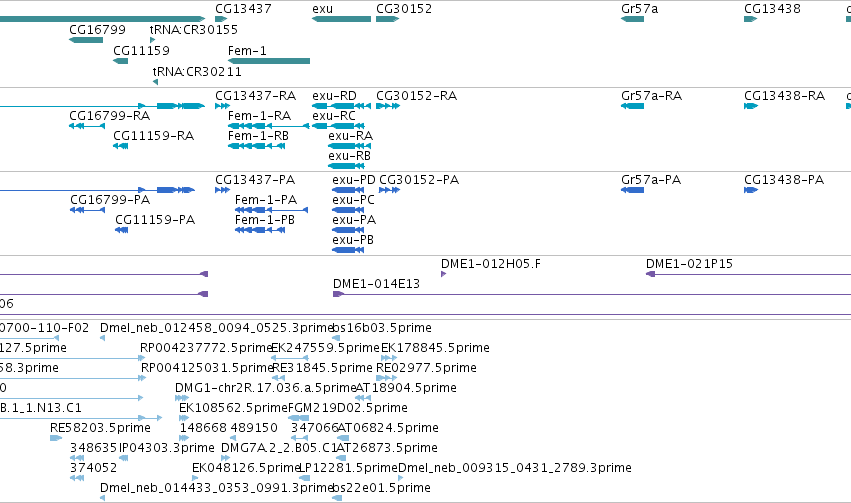Select the Dmel_neb_009315_0431_2789.3prime EST label
Screen dimensions: 851x503
click(515, 468)
